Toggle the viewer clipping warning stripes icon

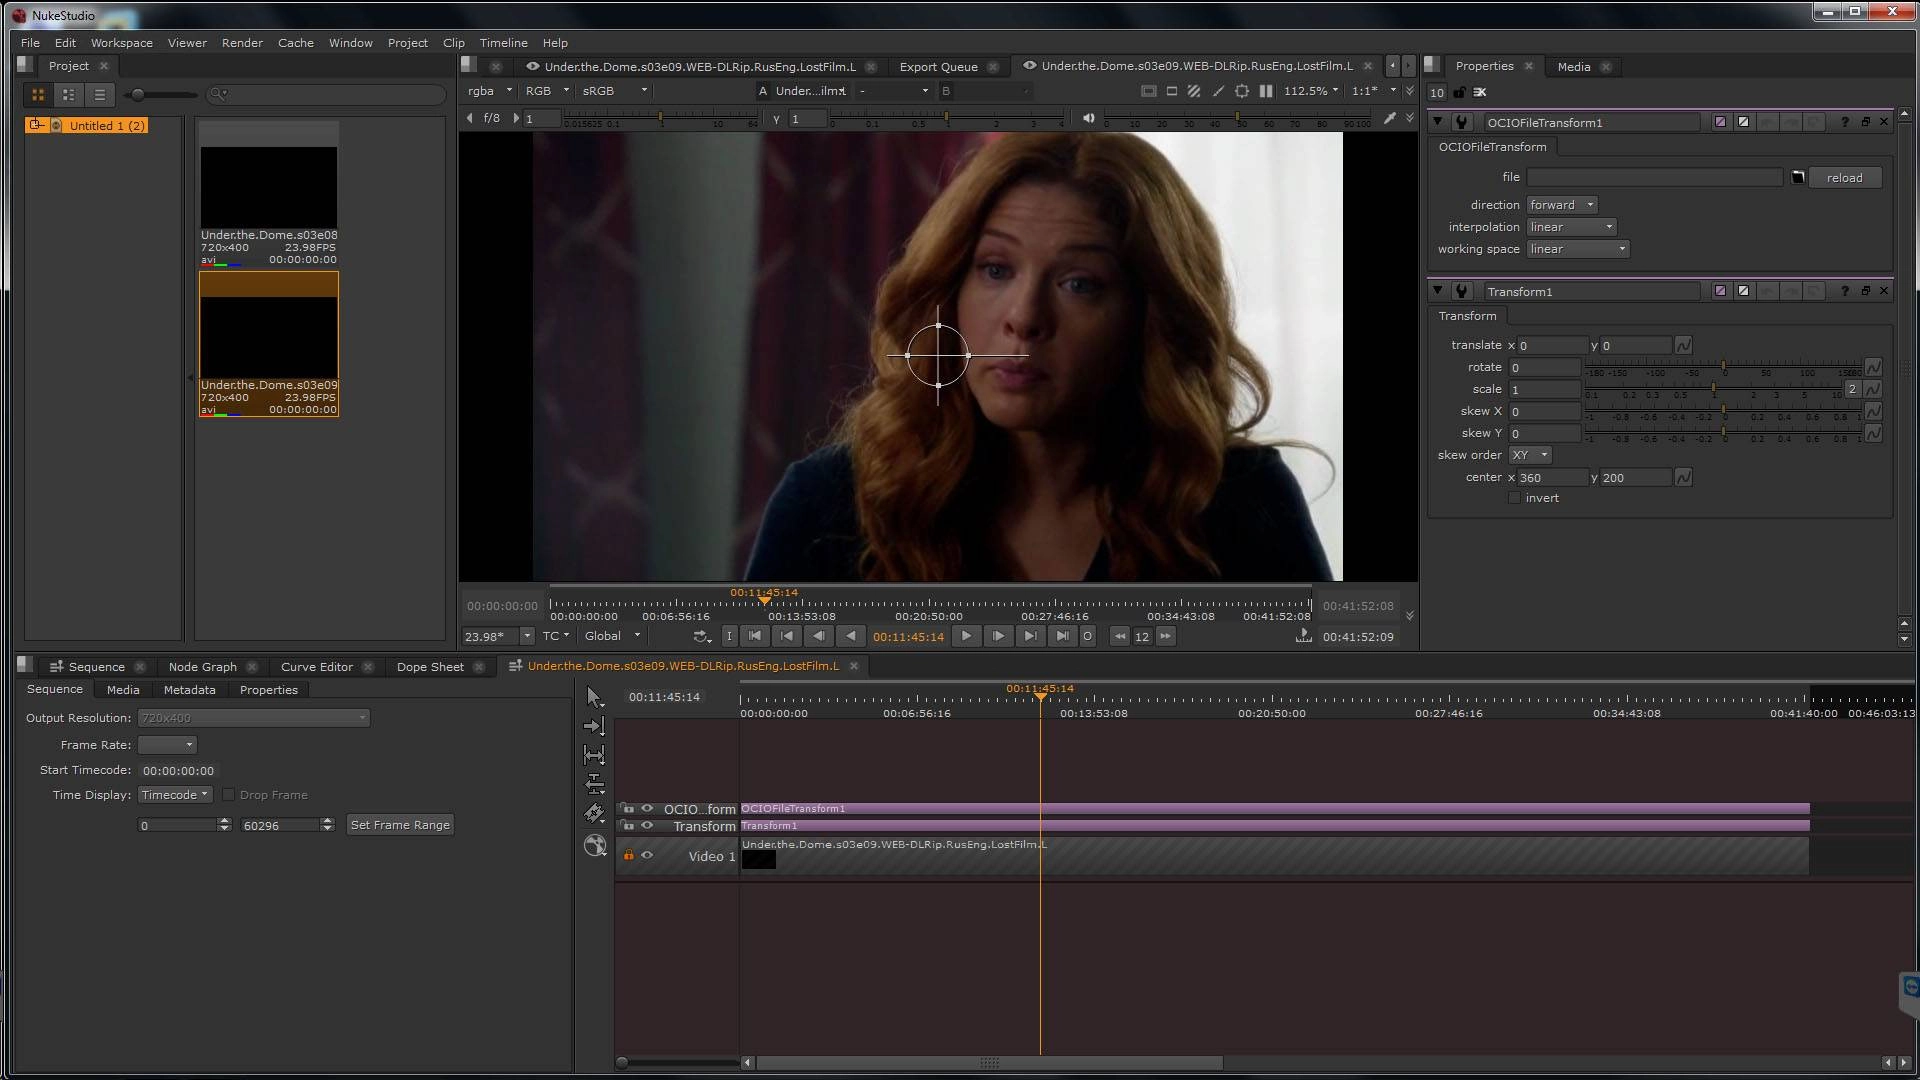pos(1193,91)
